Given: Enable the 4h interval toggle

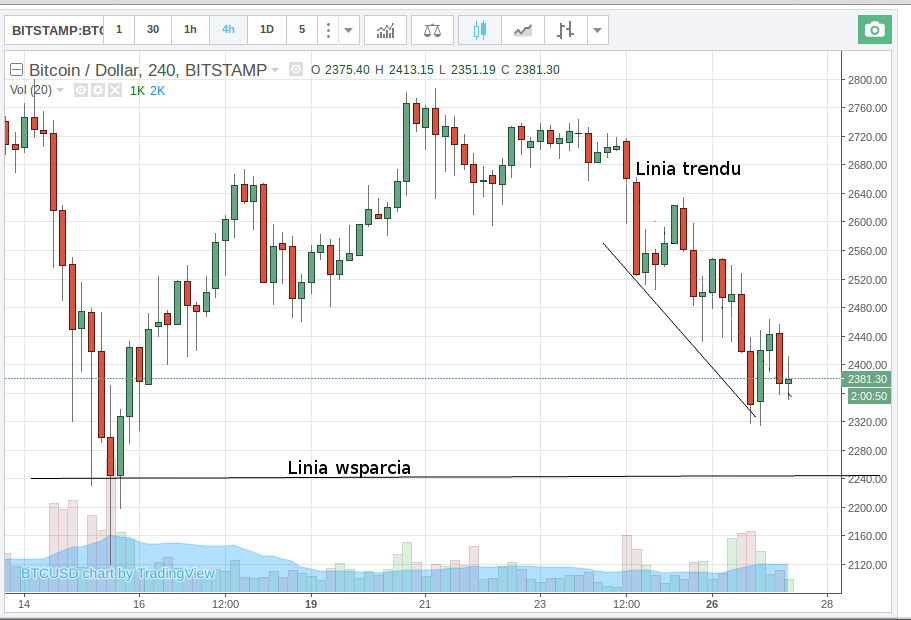Looking at the screenshot, I should pos(227,30).
